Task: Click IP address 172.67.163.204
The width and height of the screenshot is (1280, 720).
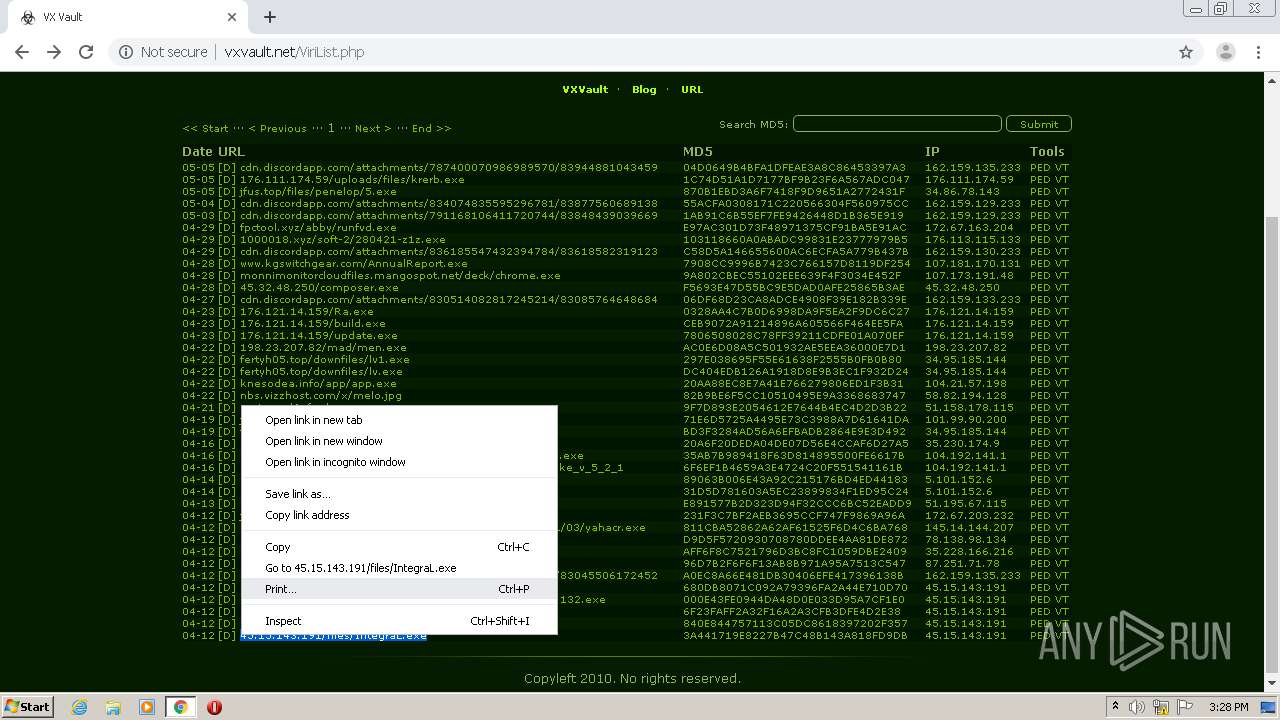Action: click(x=969, y=227)
